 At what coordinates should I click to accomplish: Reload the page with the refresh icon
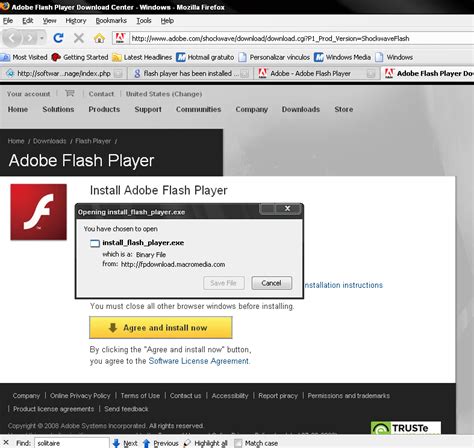[x=59, y=38]
